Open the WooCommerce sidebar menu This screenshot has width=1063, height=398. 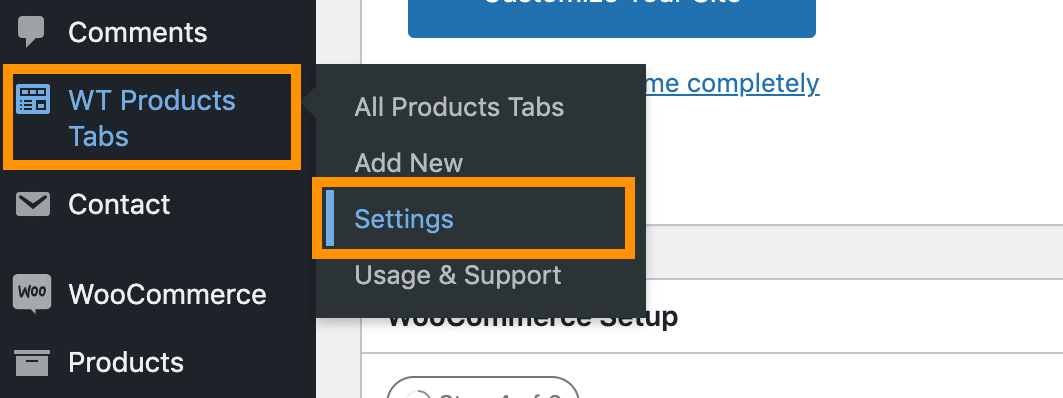(167, 294)
